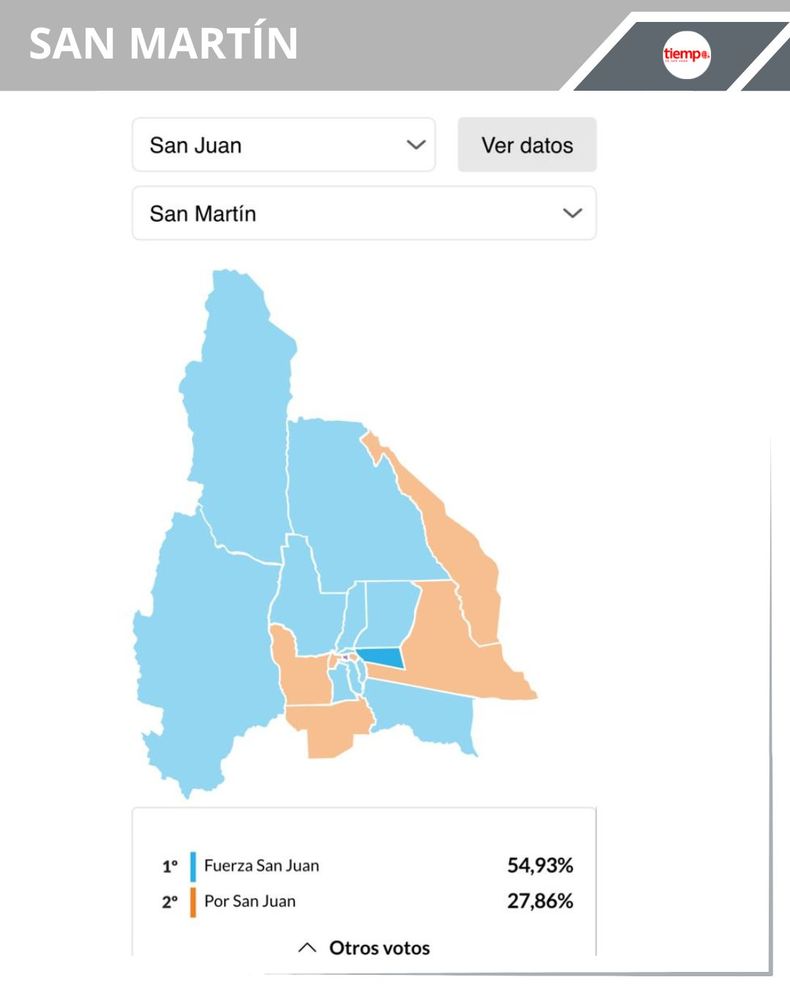
Task: Click the orange southernmost department on the map
Action: click(330, 730)
